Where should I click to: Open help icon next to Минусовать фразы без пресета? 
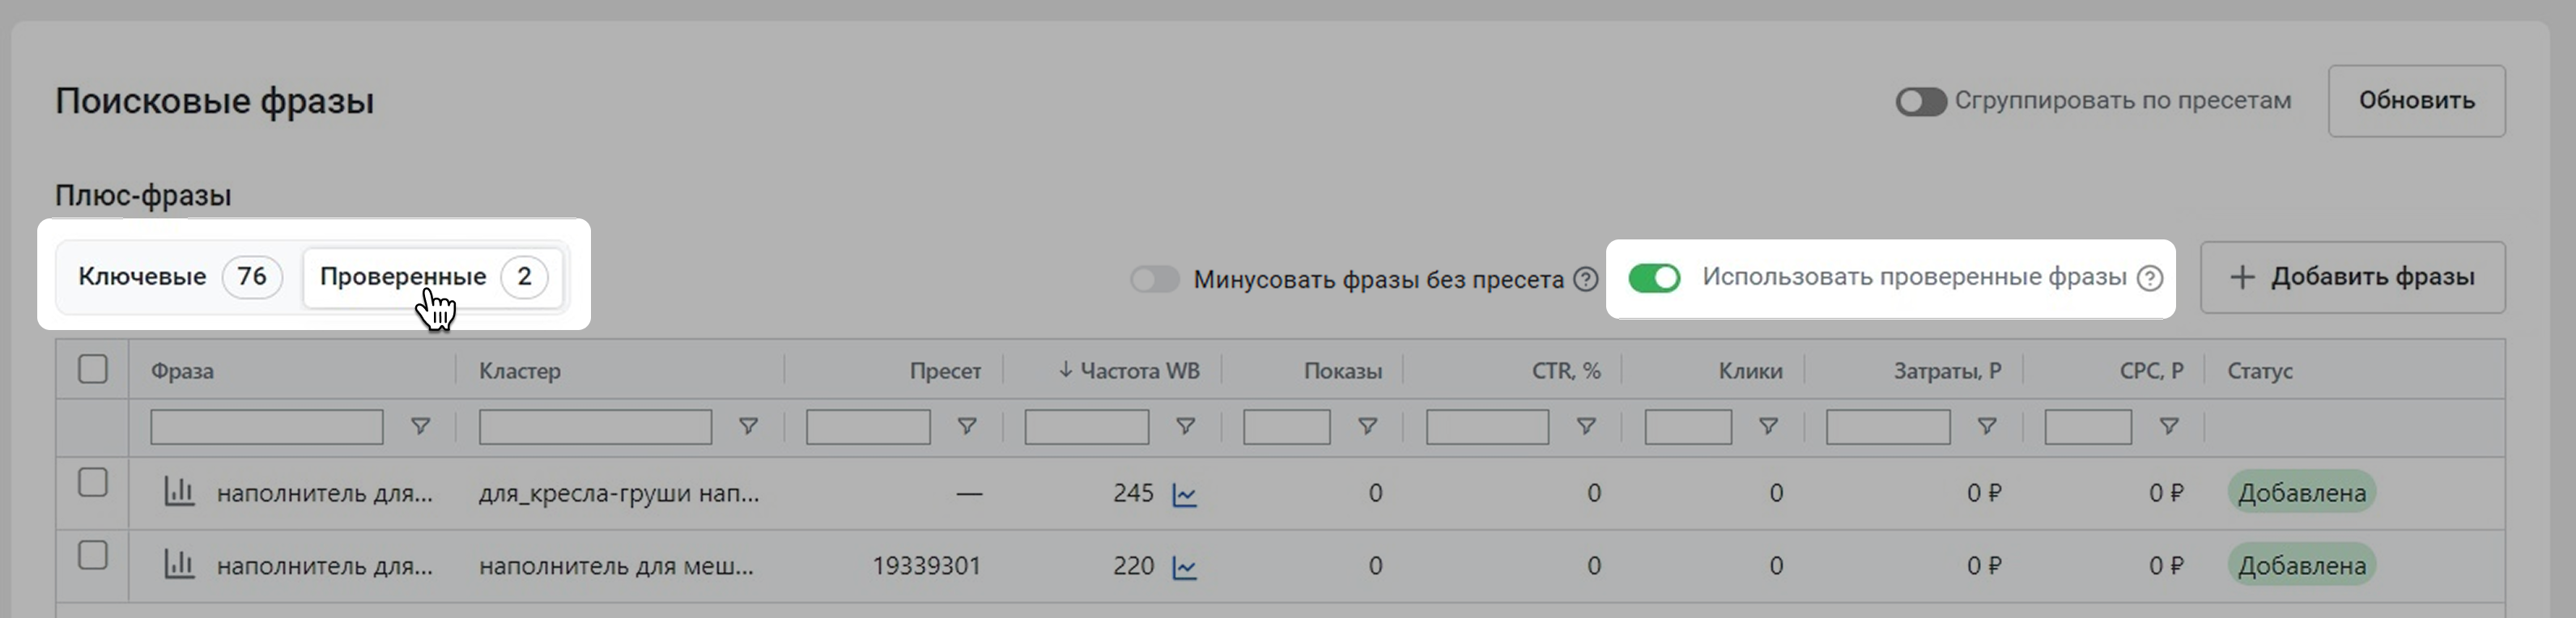click(x=1585, y=279)
